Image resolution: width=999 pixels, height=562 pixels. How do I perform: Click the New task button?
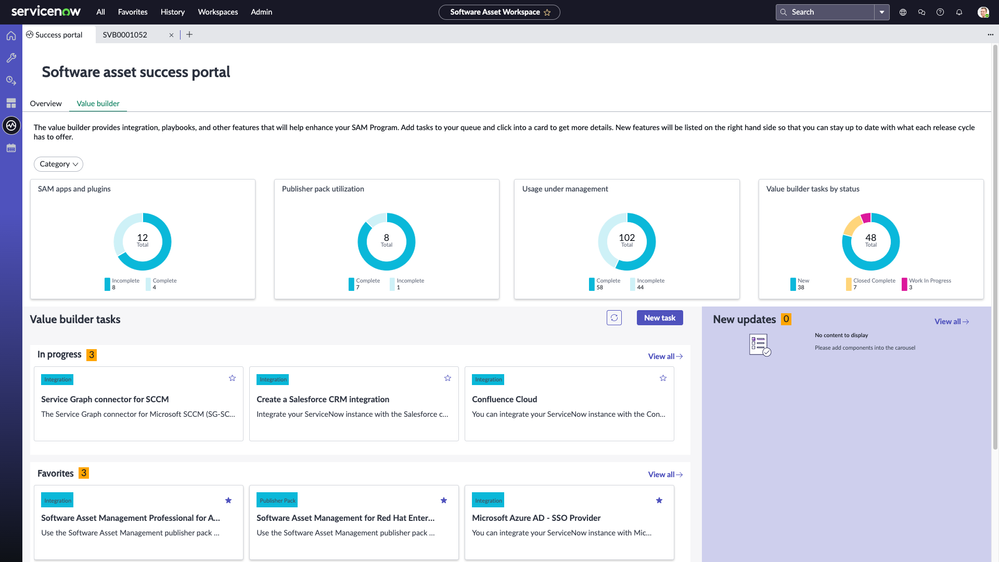[659, 317]
